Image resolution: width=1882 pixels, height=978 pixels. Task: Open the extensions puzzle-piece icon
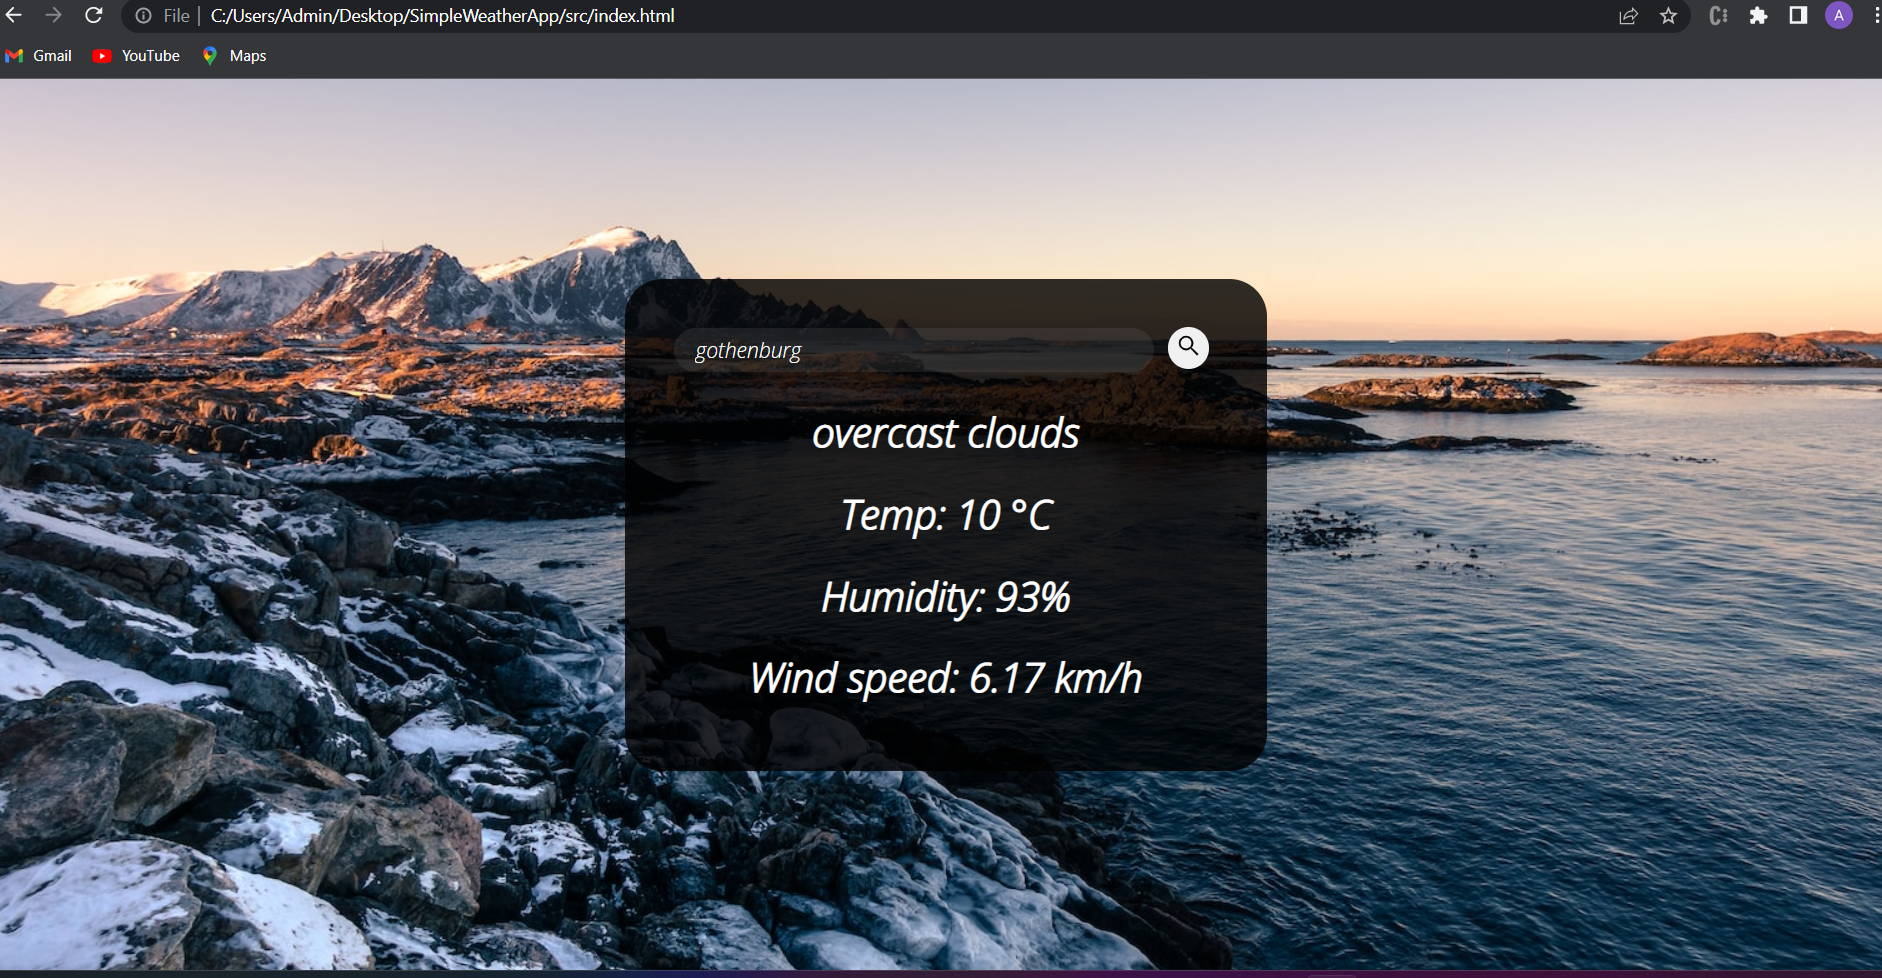(x=1758, y=16)
